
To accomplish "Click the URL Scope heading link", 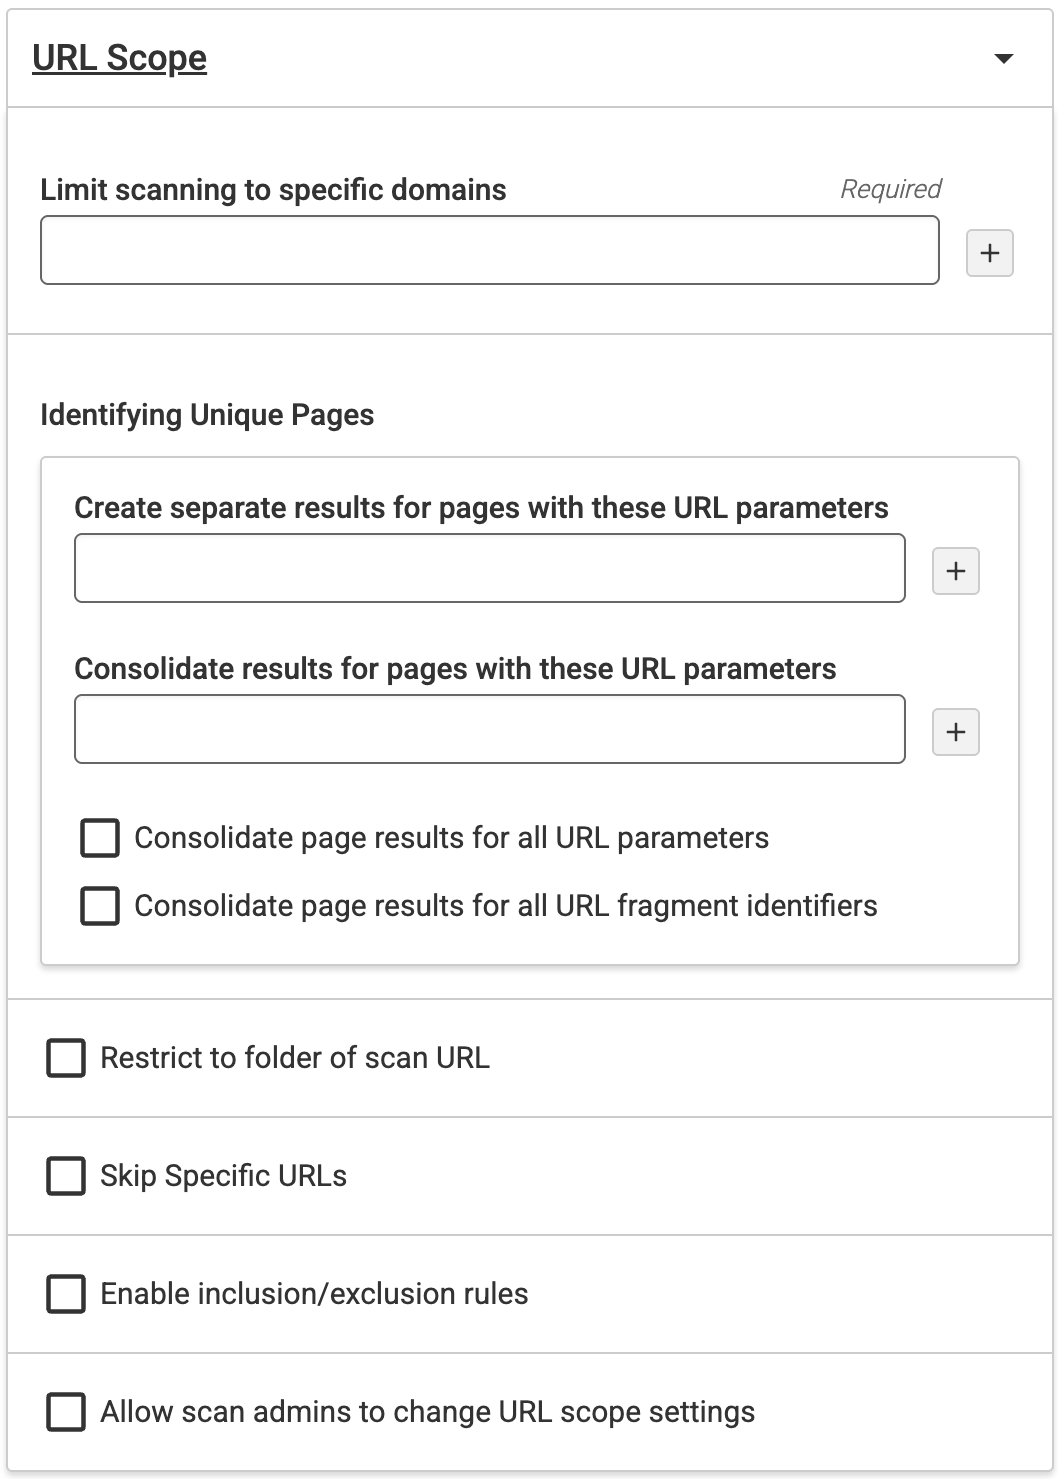I will pyautogui.click(x=119, y=58).
